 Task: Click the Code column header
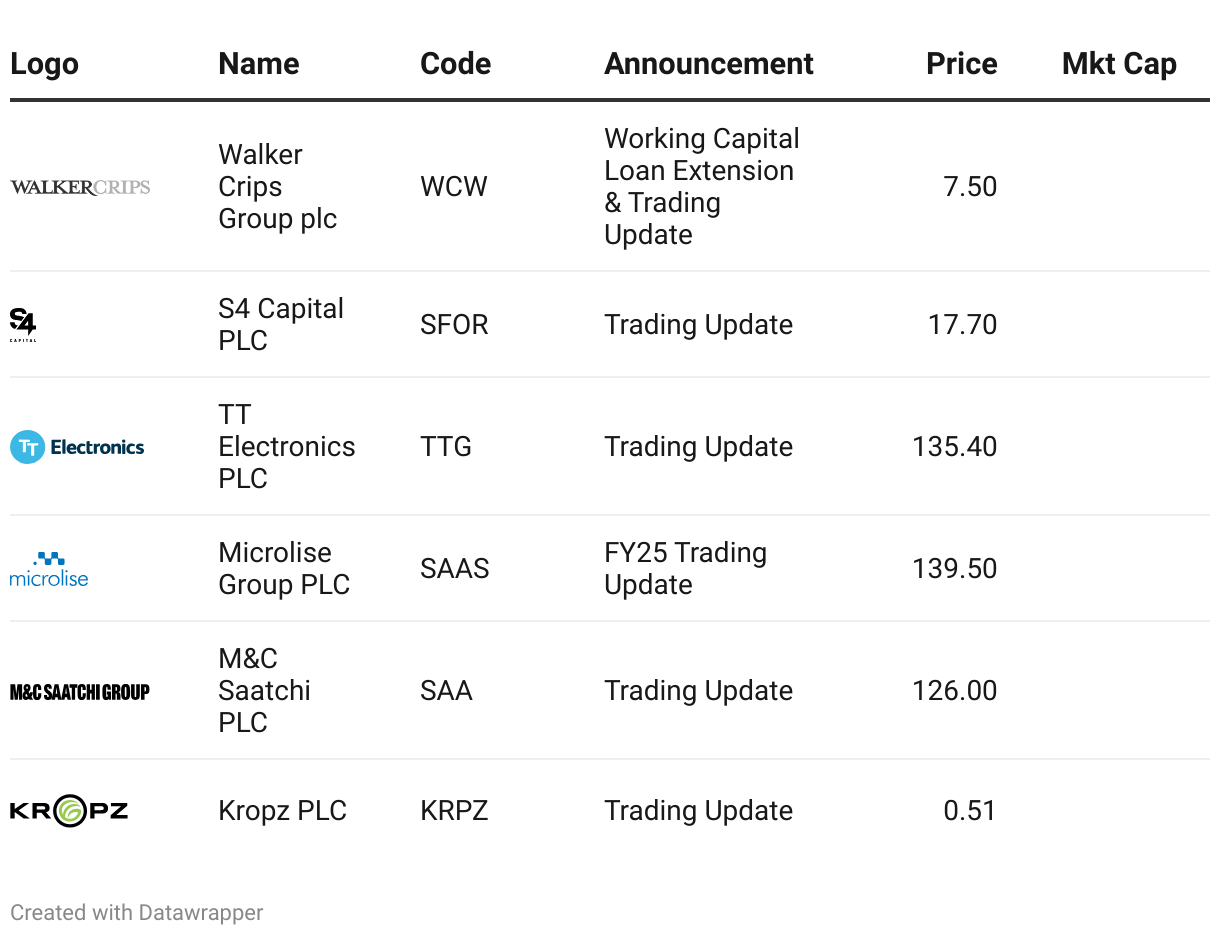coord(456,64)
